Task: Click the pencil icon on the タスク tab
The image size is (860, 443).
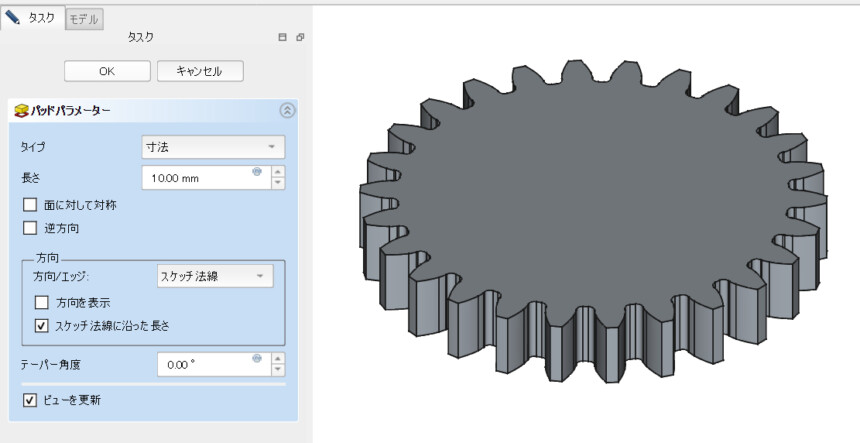Action: coord(13,16)
